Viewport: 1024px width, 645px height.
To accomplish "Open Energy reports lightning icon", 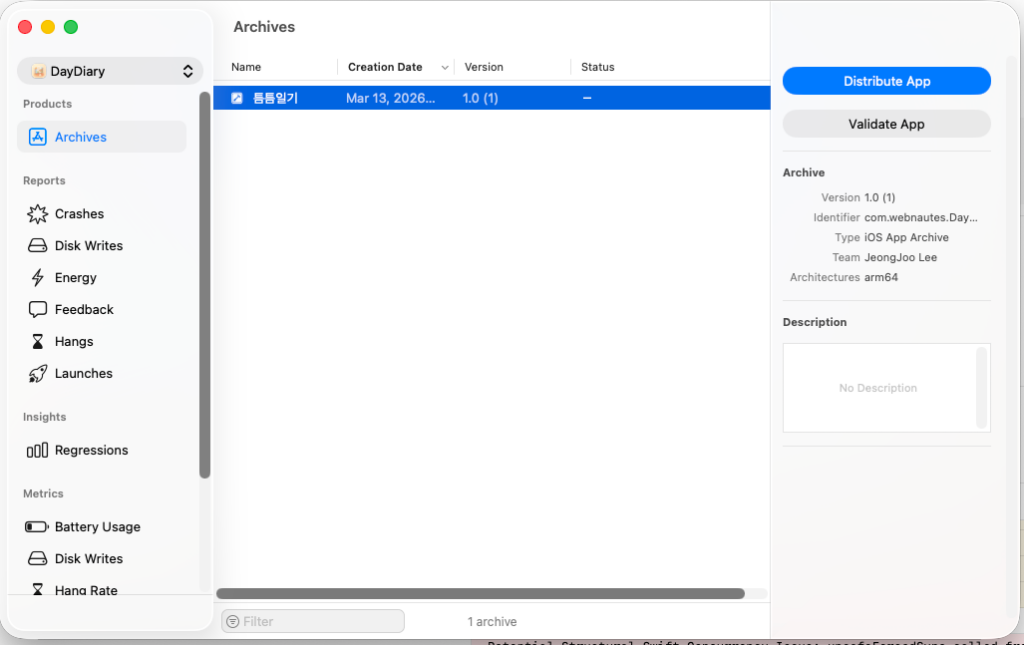I will tap(37, 278).
